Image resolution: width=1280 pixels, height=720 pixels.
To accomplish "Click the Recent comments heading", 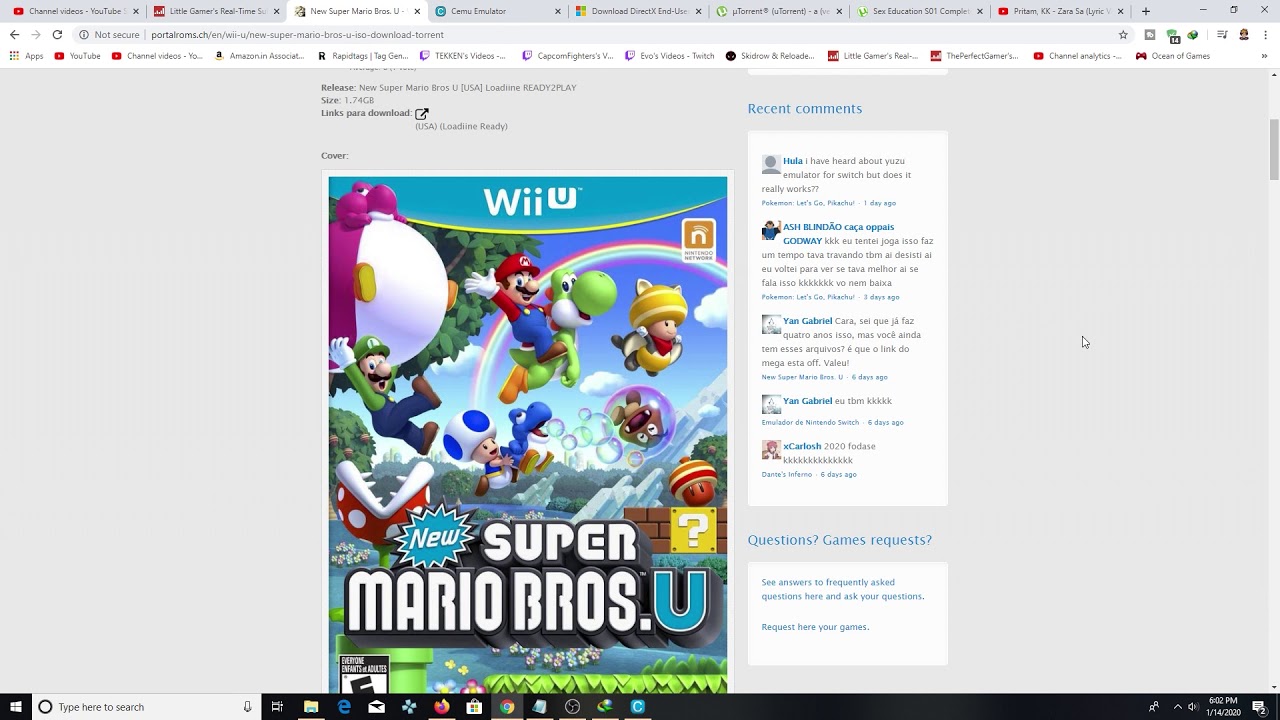I will pos(804,108).
